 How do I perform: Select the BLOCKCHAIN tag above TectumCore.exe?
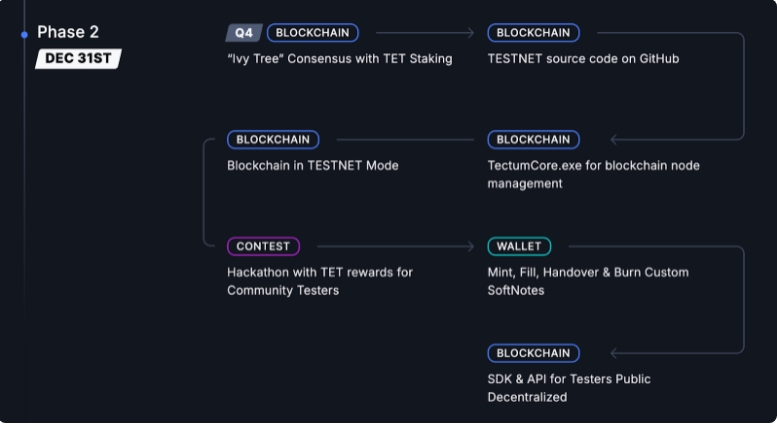[533, 140]
